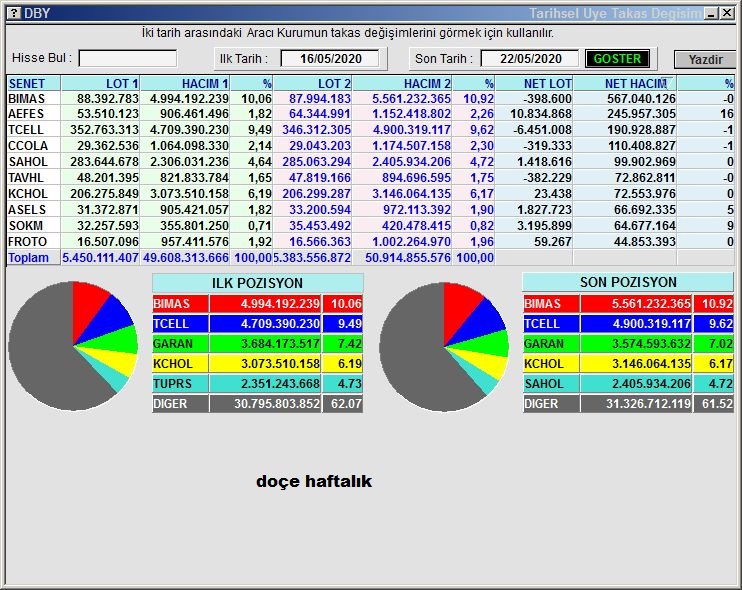
Task: Click total HACIM 2 value 50.914.855.576
Action: point(407,258)
